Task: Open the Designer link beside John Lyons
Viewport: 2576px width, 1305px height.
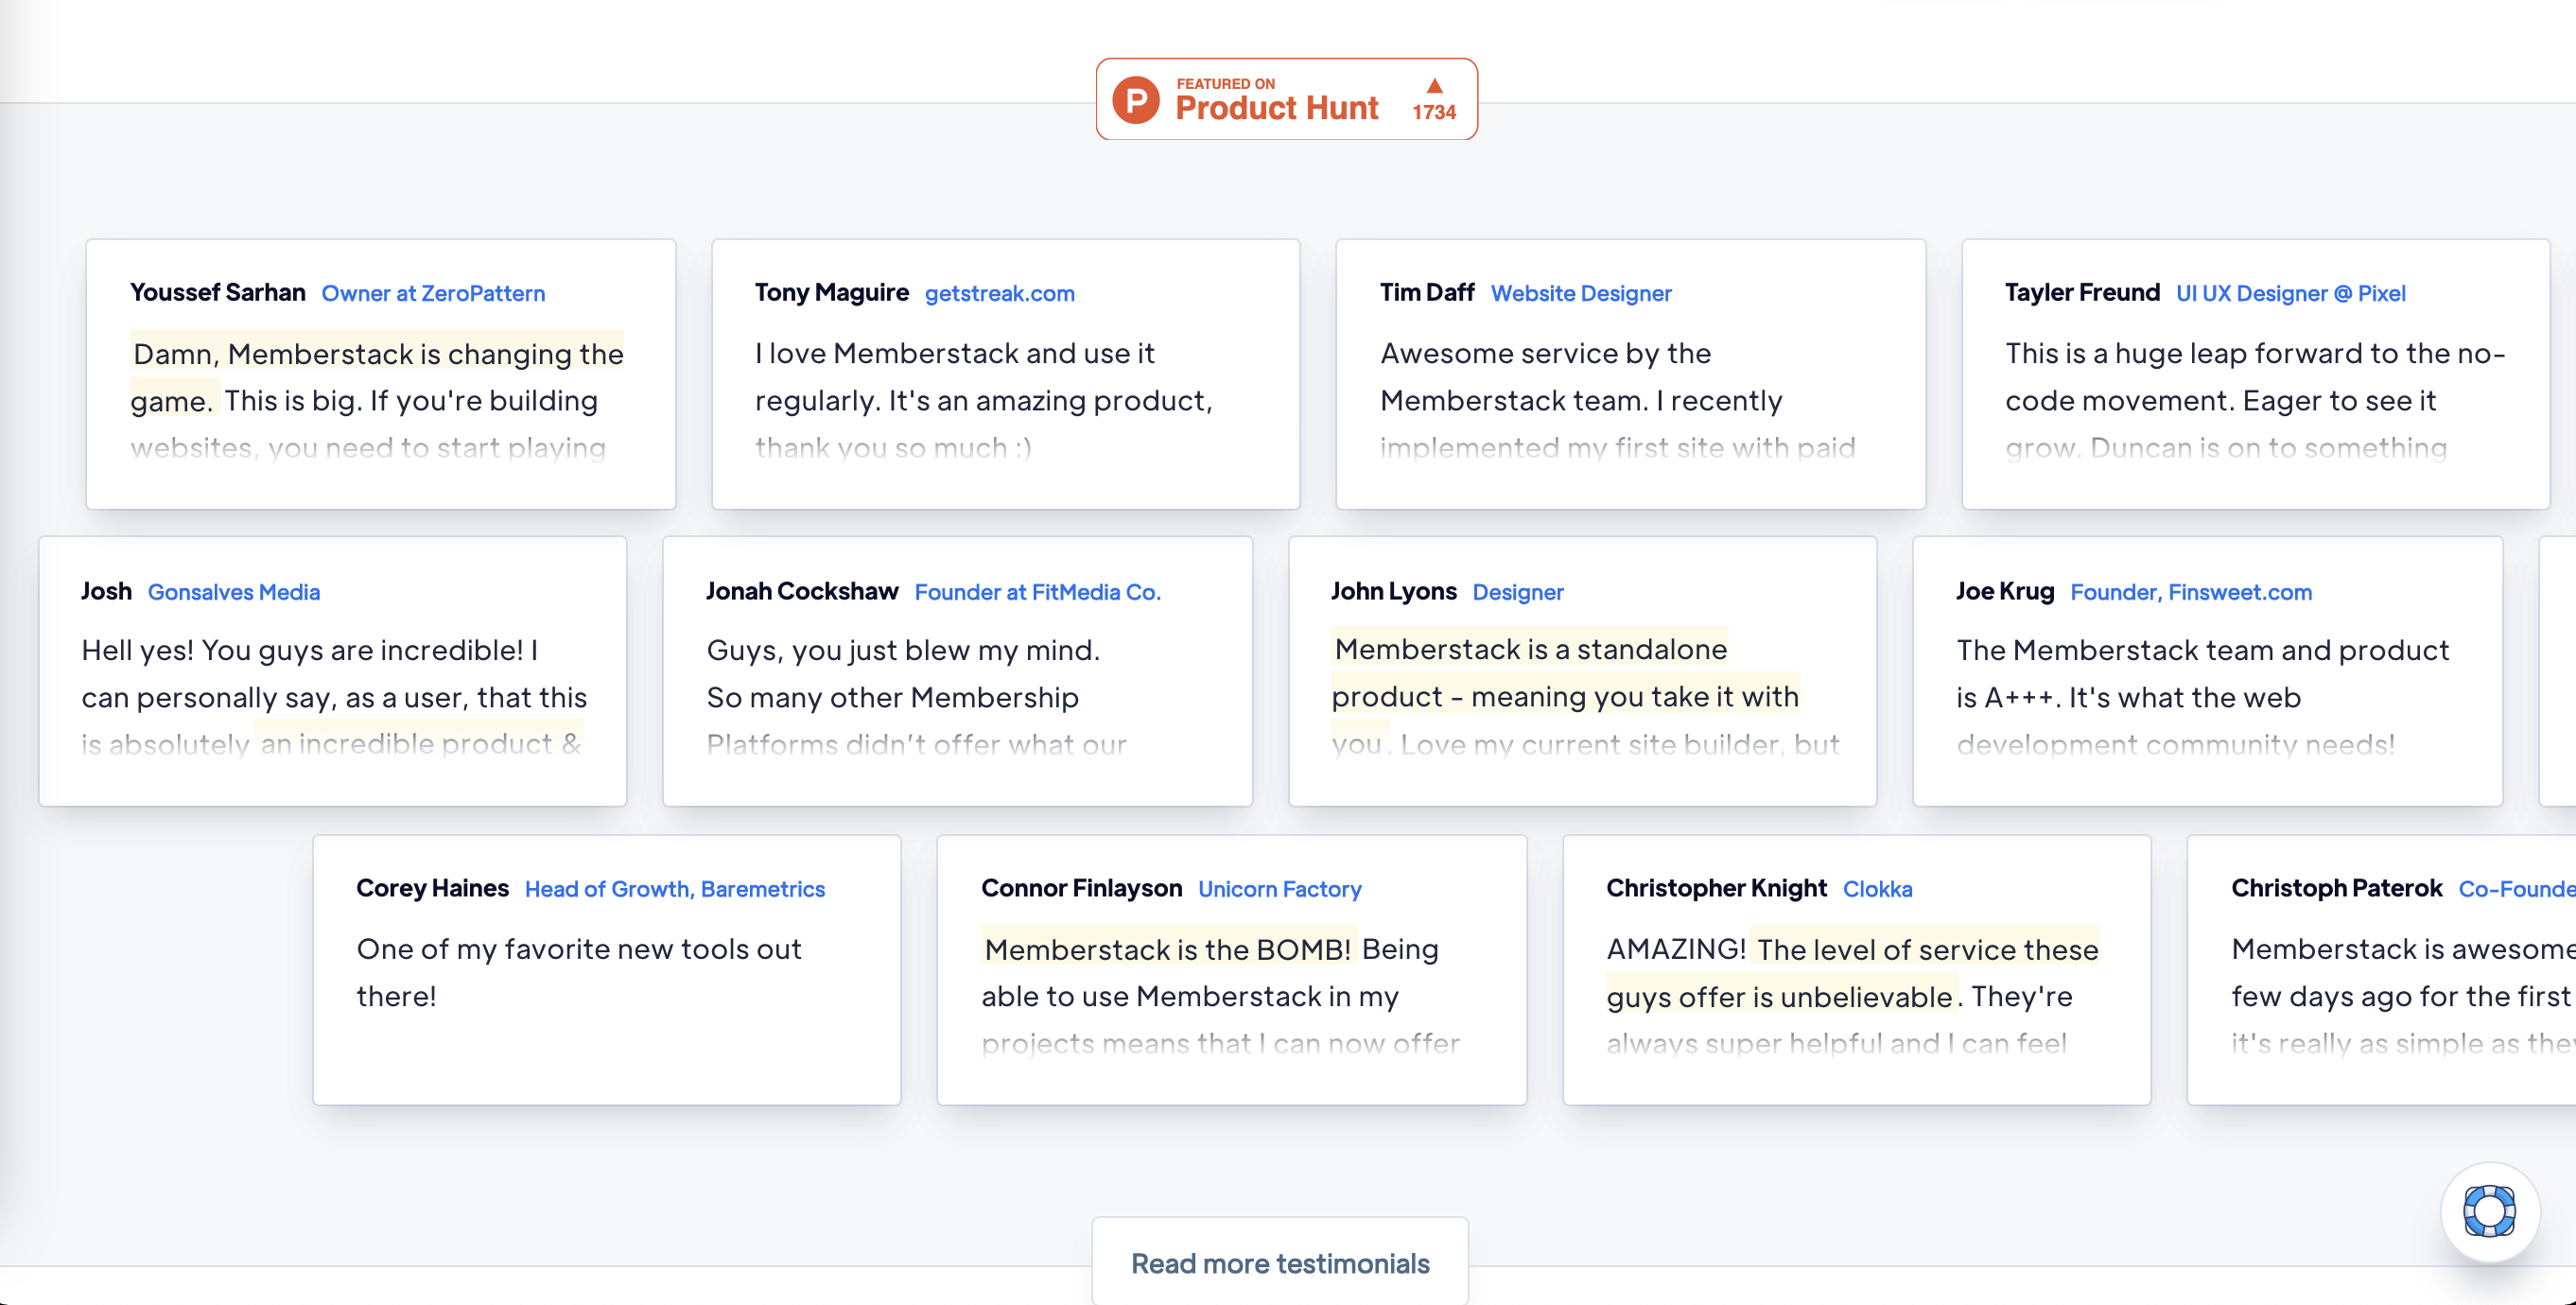Action: 1518,591
